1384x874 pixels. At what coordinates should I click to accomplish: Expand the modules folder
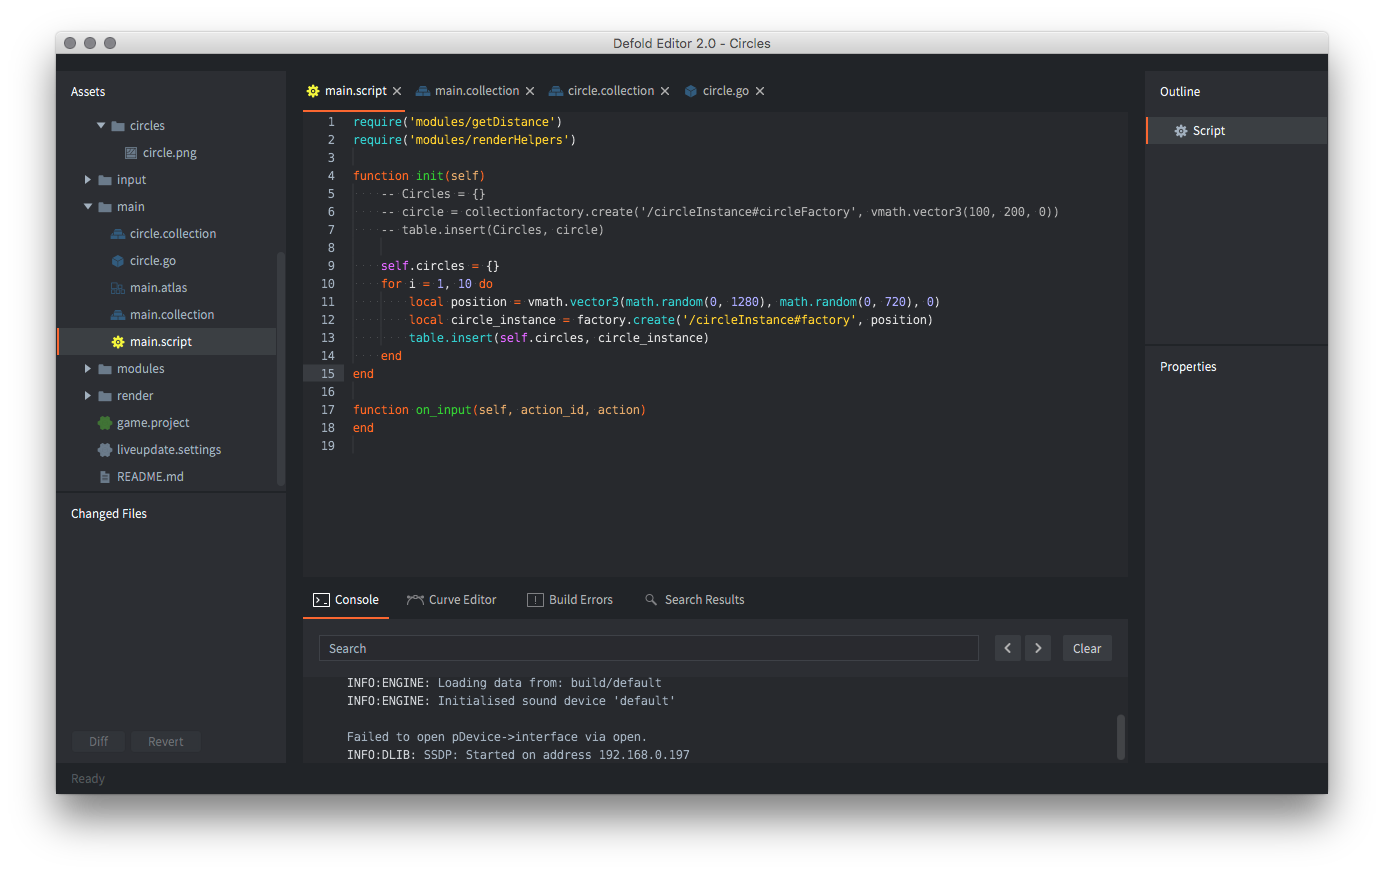pyautogui.click(x=88, y=369)
